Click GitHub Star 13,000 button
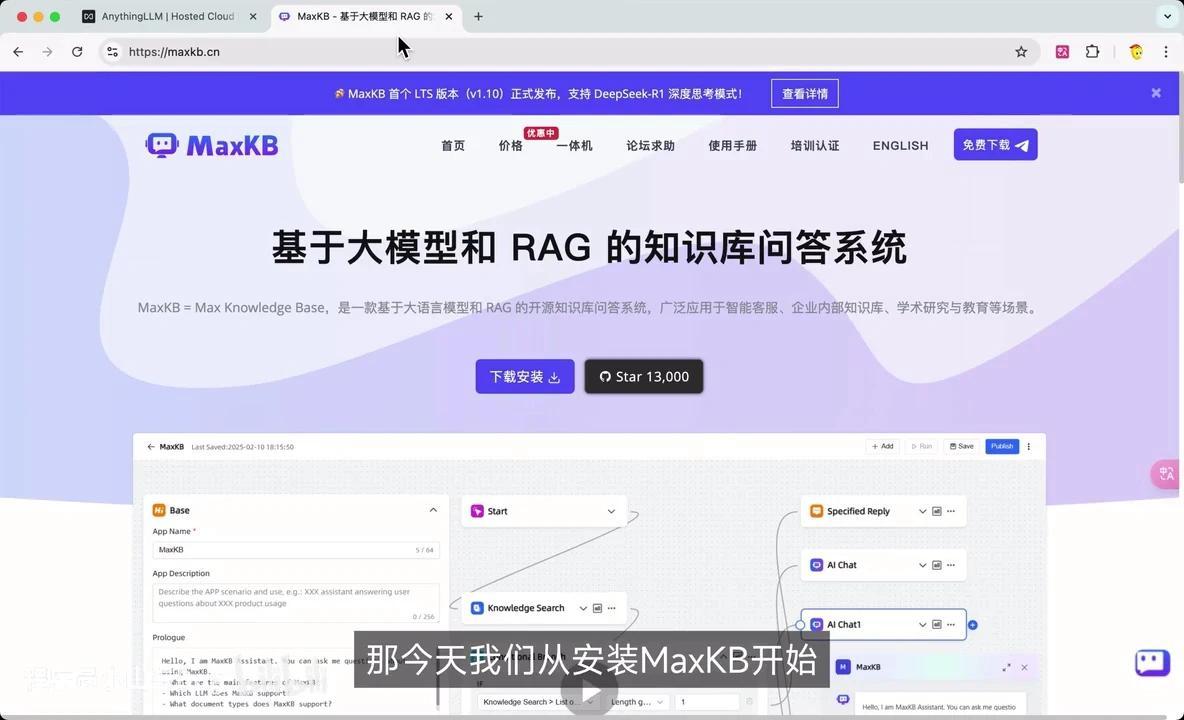The height and width of the screenshot is (720, 1184). tap(644, 377)
